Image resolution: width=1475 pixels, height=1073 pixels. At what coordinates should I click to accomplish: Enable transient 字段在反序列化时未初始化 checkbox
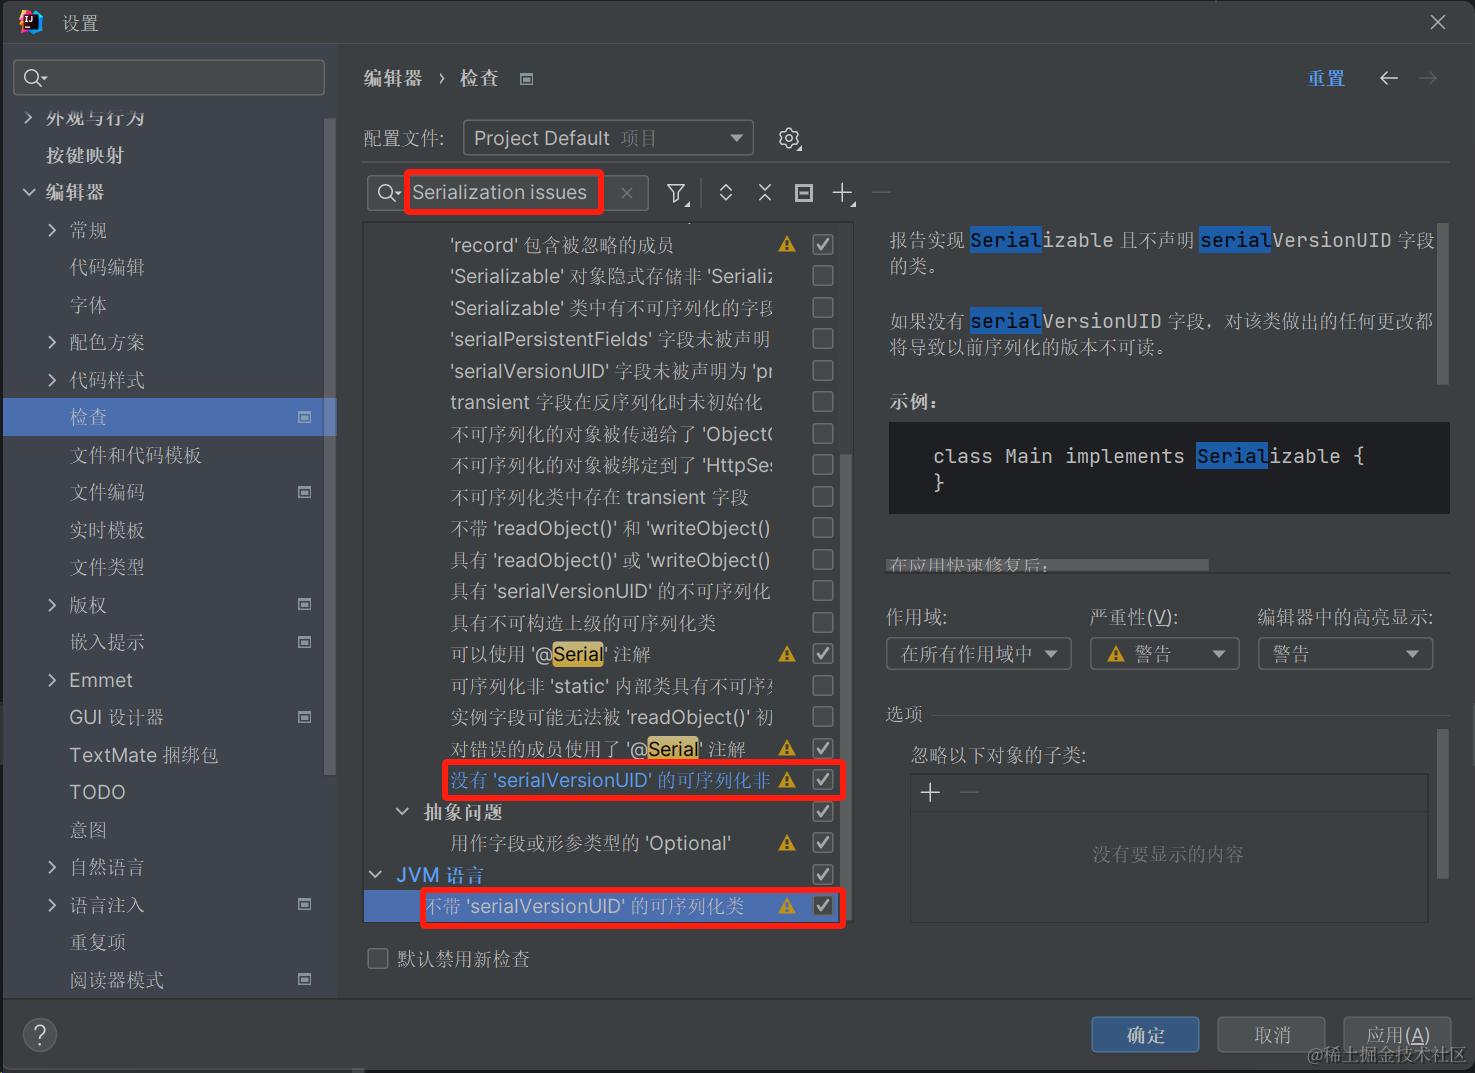(x=823, y=401)
